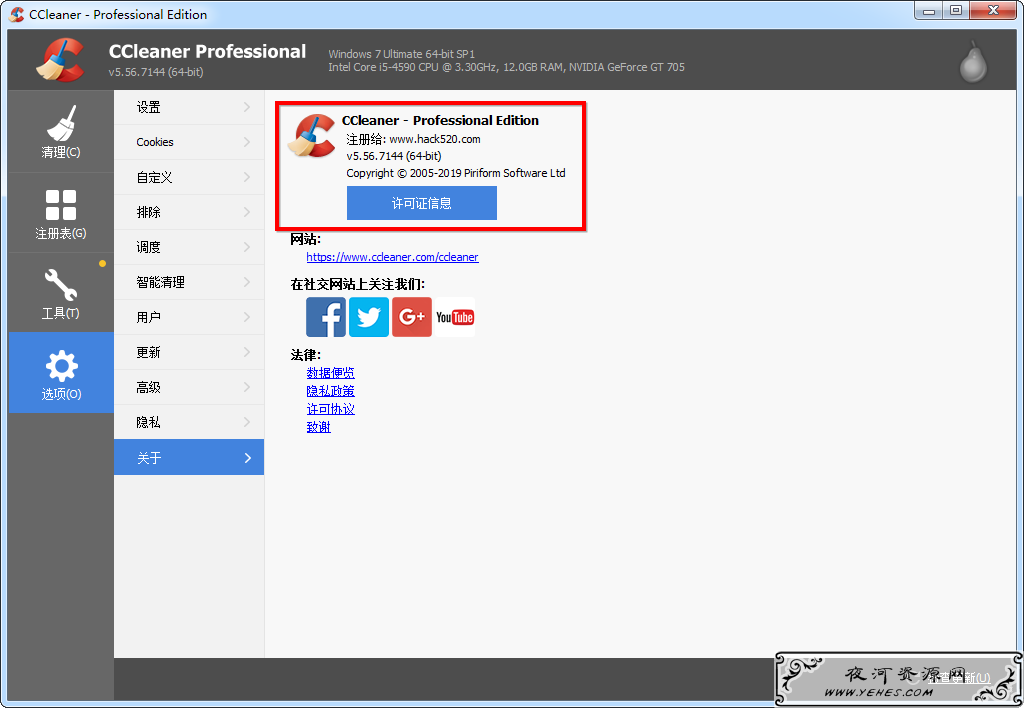Open the 致谢 link
1024x708 pixels.
coord(319,427)
